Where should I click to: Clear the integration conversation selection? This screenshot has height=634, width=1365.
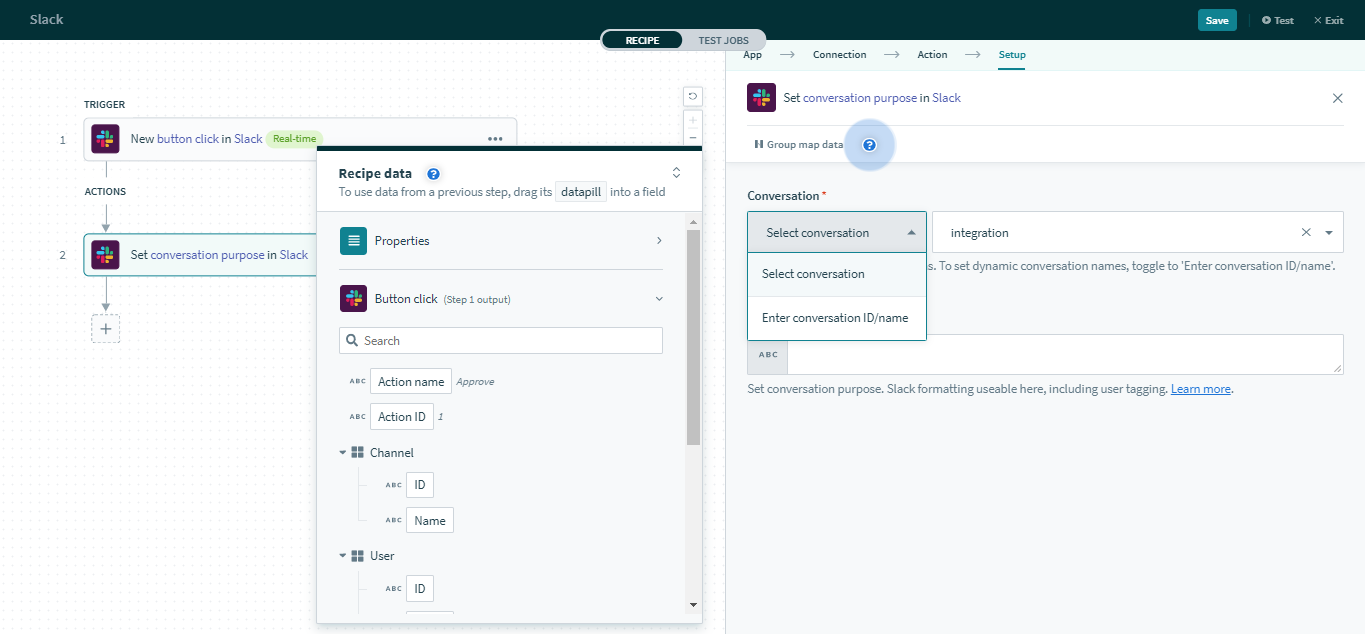pyautogui.click(x=1305, y=233)
